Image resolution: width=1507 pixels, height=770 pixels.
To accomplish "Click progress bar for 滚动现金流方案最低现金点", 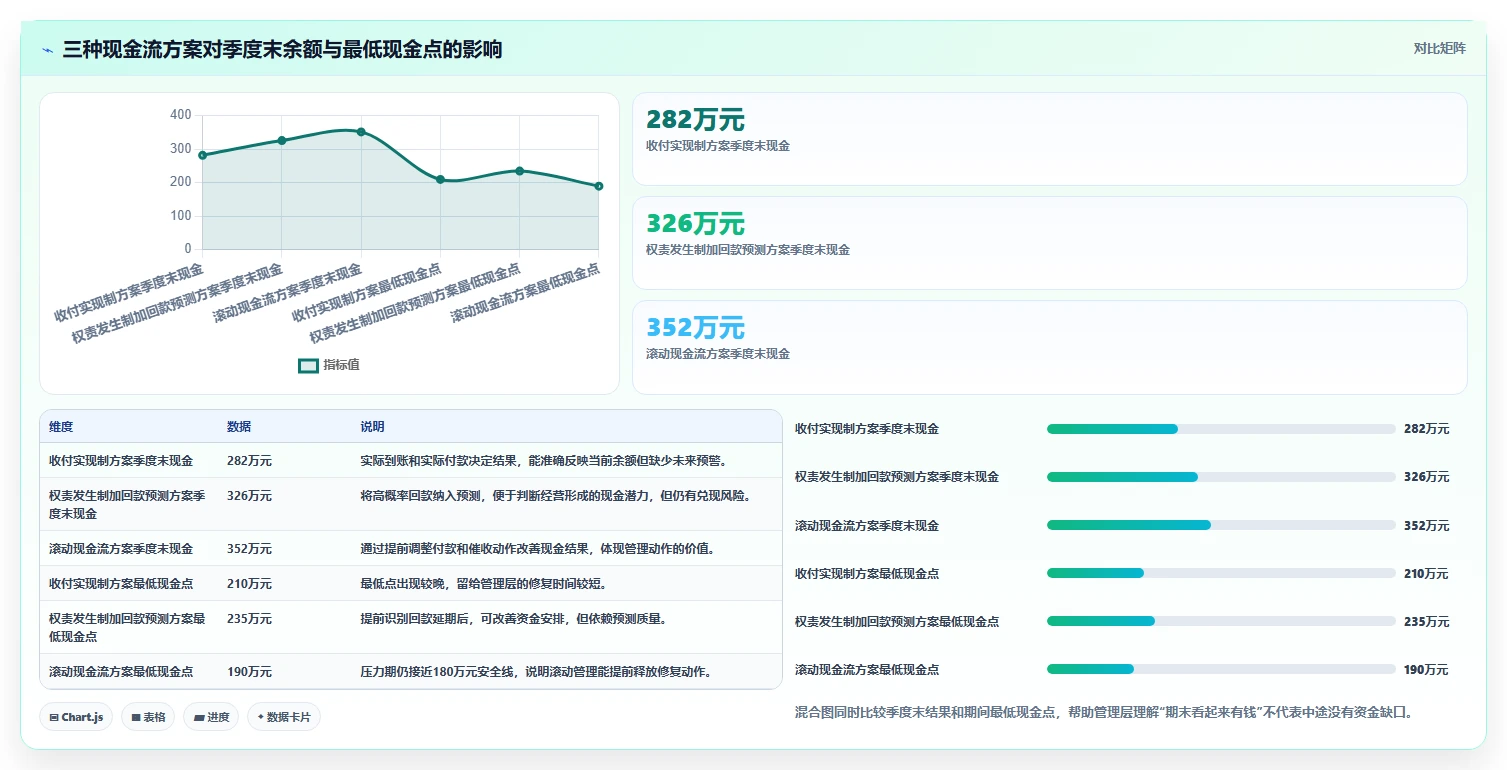I will pos(1221,669).
